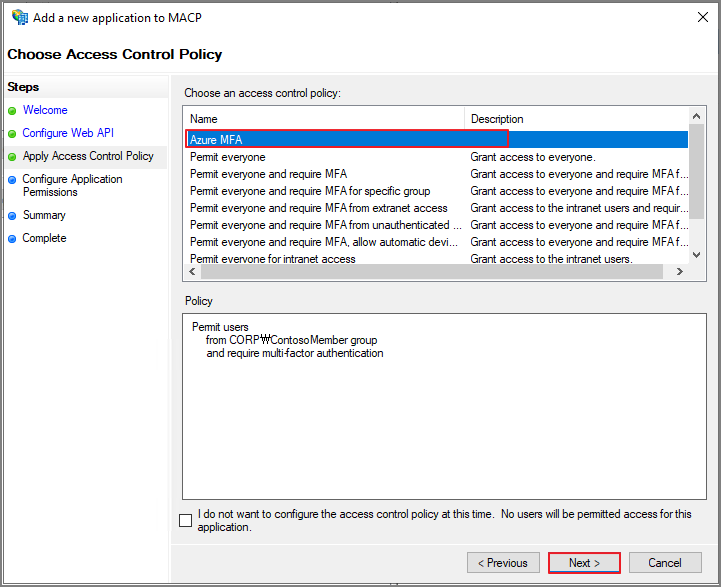Click 'Grant access to the intranet users.' description

pos(551,259)
